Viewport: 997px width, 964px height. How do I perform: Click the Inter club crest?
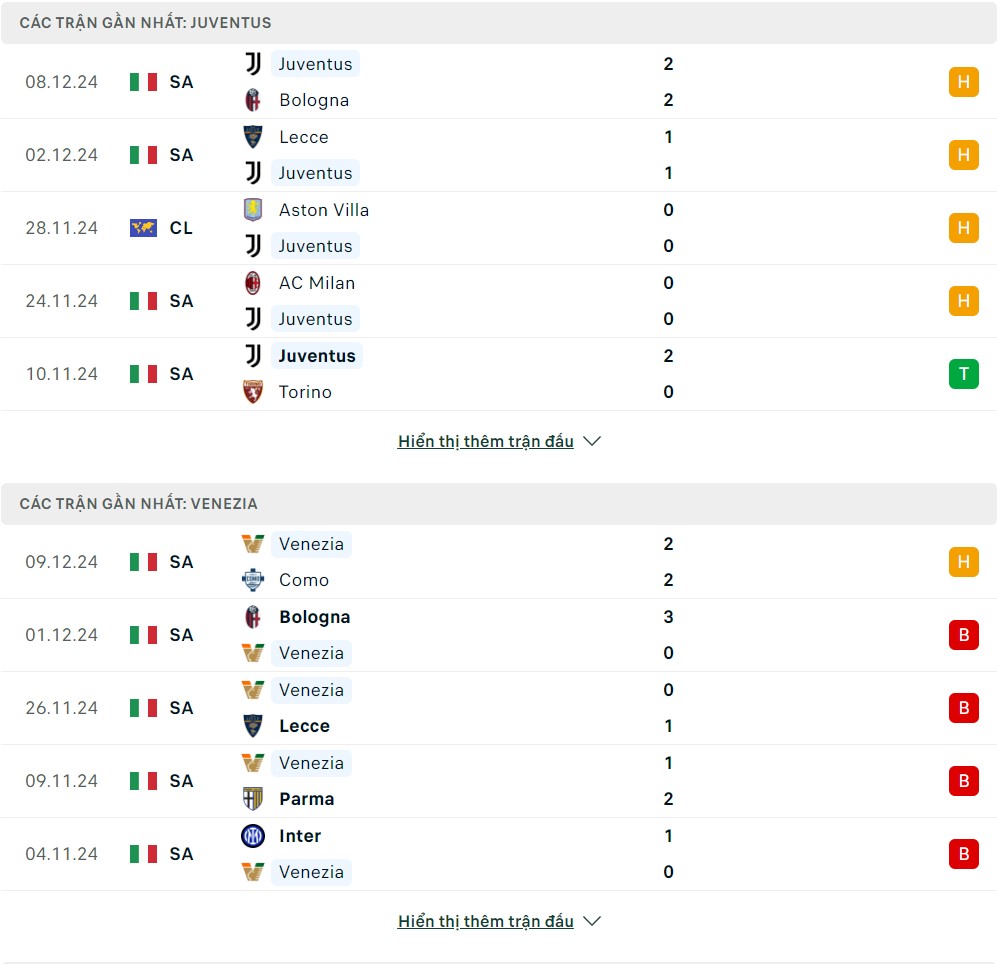253,836
